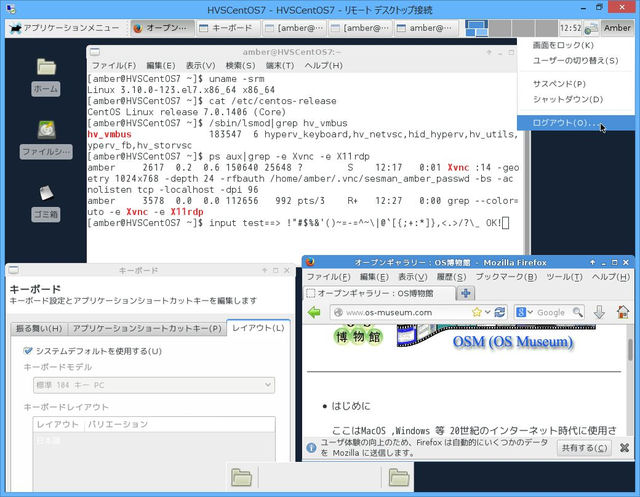This screenshot has width=640, height=497.
Task: Dismiss the Firefox notification bar with X
Action: tap(624, 448)
